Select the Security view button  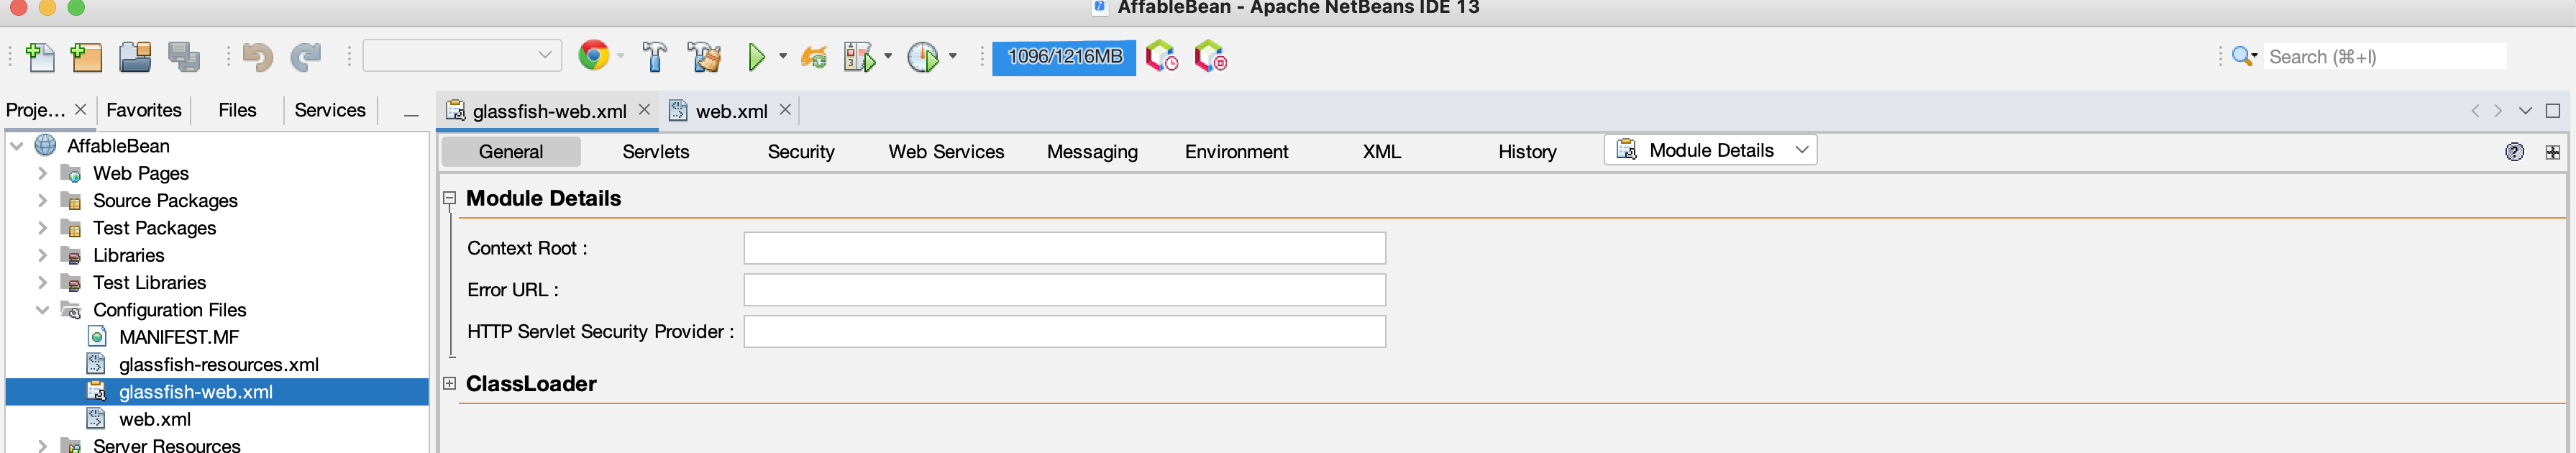pyautogui.click(x=801, y=152)
